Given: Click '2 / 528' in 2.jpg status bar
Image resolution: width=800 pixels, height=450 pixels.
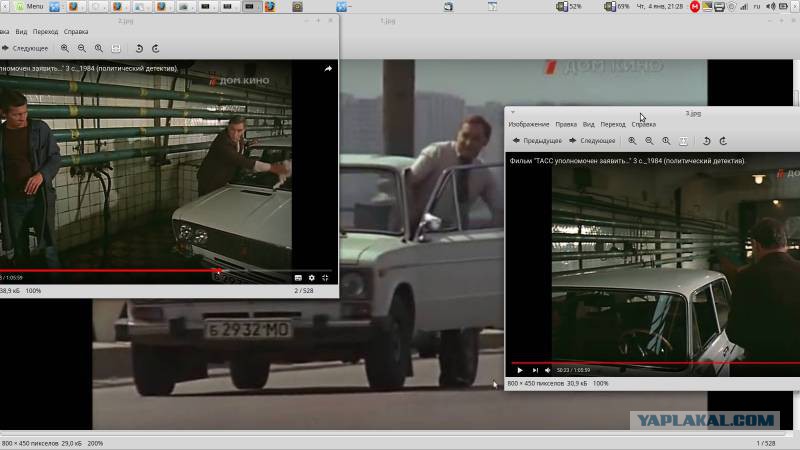Looking at the screenshot, I should pyautogui.click(x=304, y=291).
